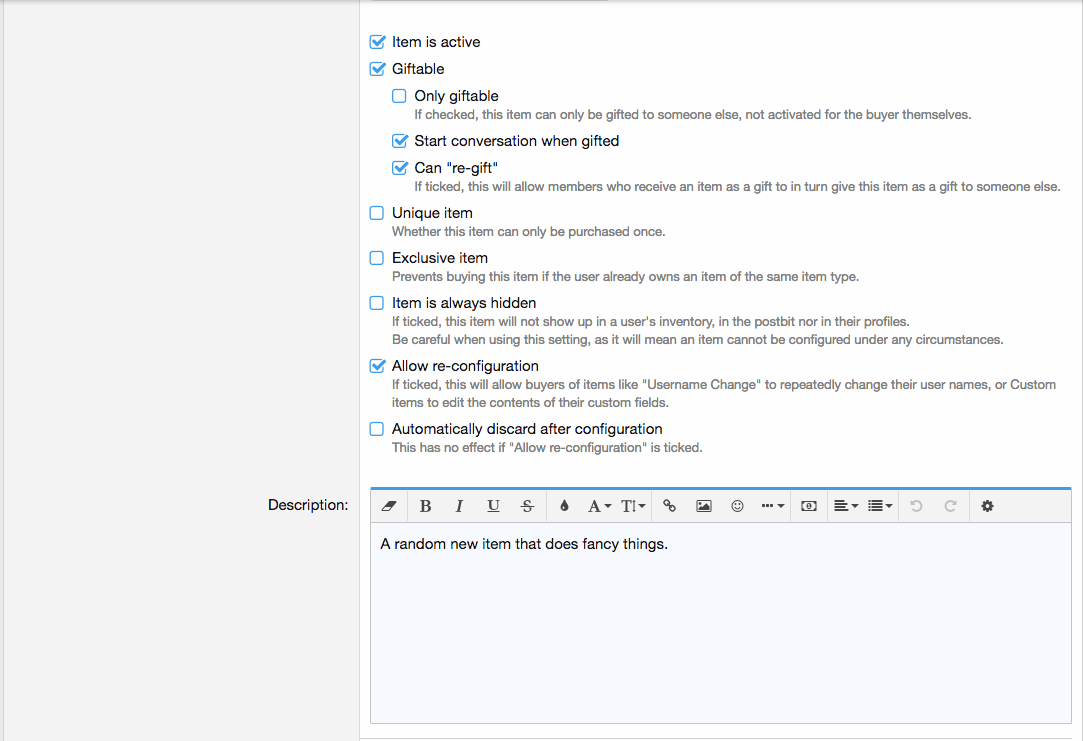Expand the list type dropdown
This screenshot has width=1083, height=741.
(x=880, y=506)
